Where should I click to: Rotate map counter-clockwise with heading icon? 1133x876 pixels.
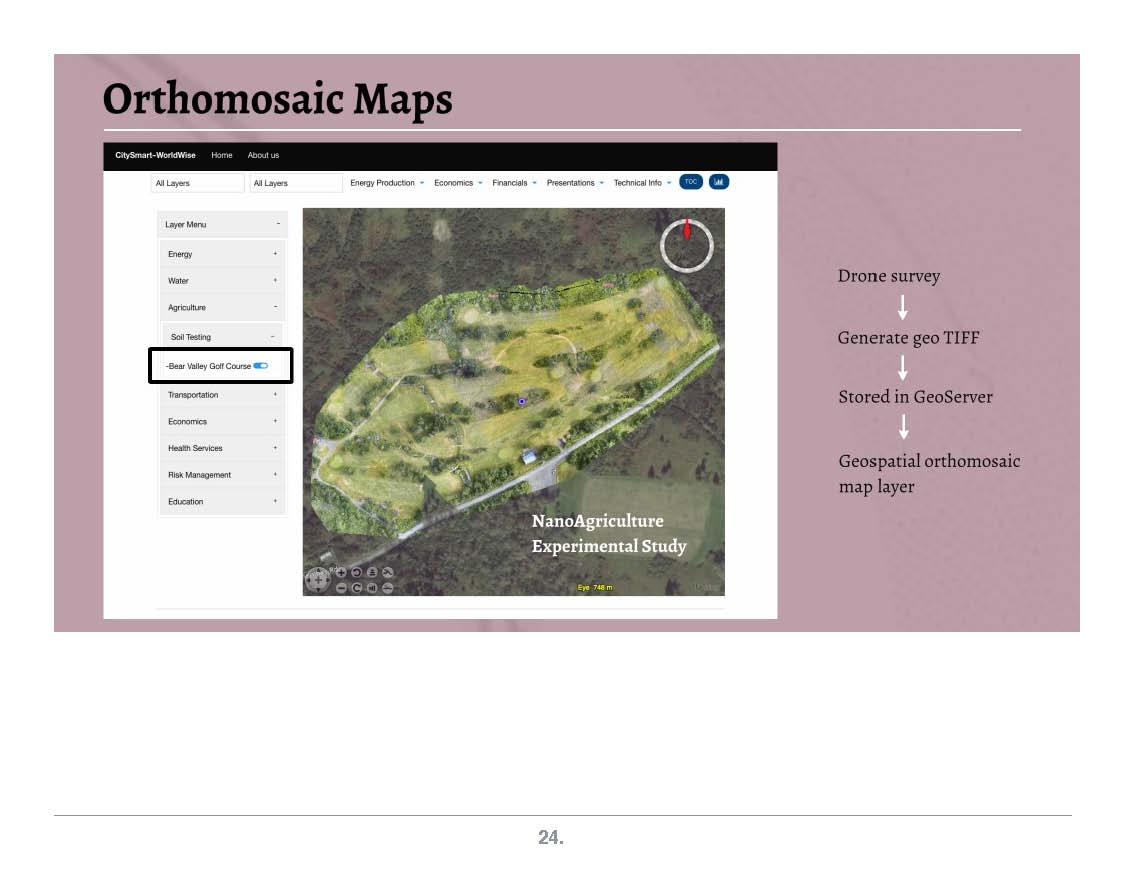pyautogui.click(x=356, y=573)
